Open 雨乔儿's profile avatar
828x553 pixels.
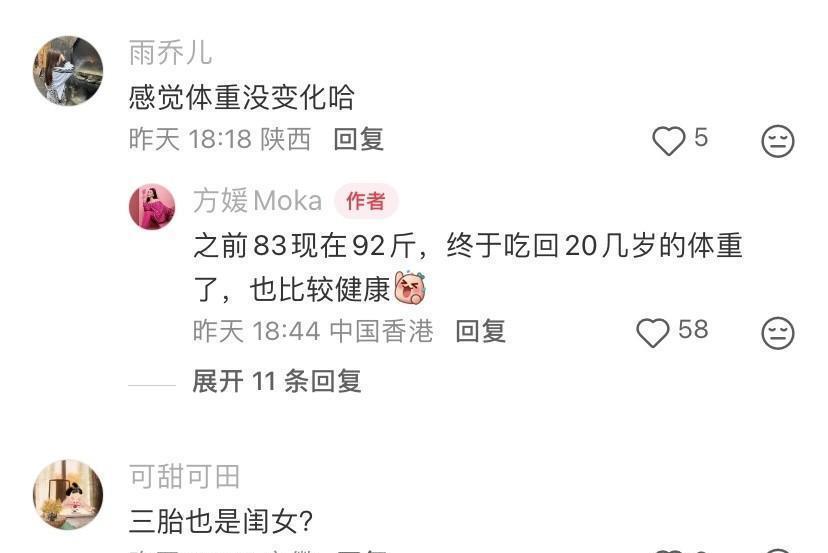pos(68,71)
